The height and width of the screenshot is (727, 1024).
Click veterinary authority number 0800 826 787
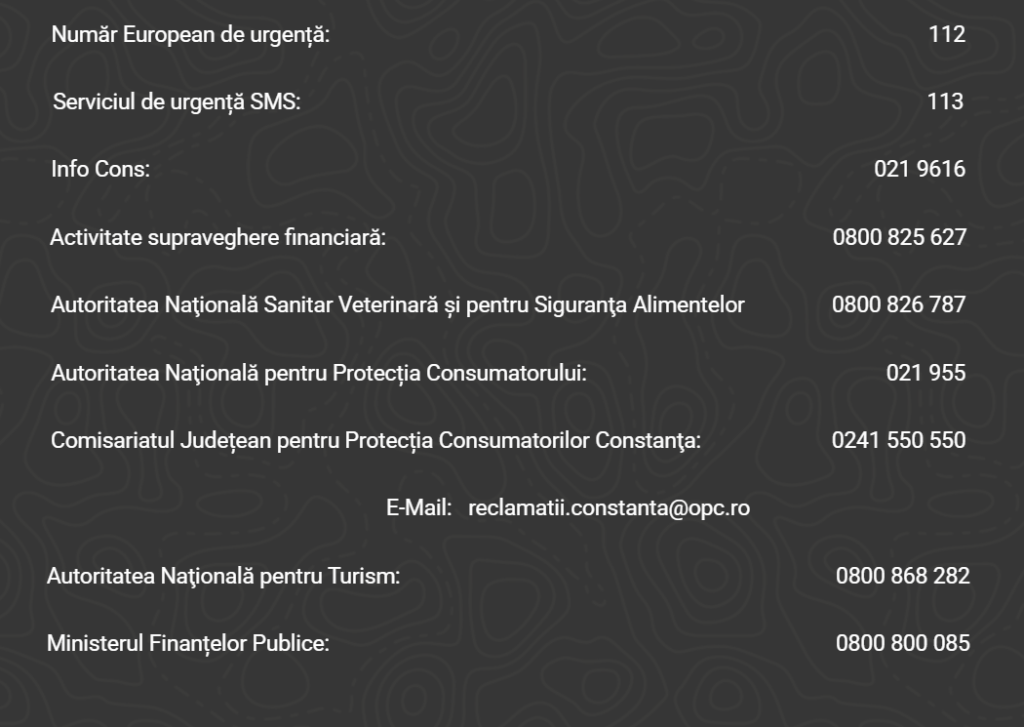pos(898,305)
